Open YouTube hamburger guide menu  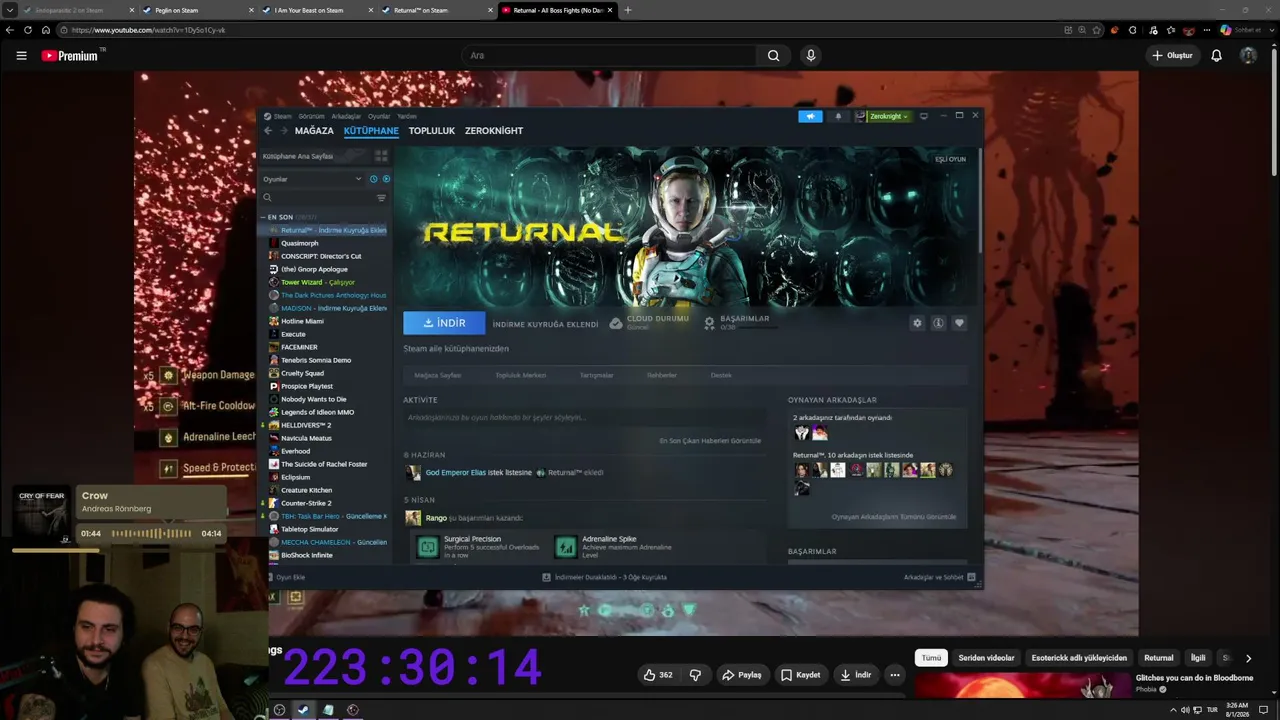click(21, 56)
